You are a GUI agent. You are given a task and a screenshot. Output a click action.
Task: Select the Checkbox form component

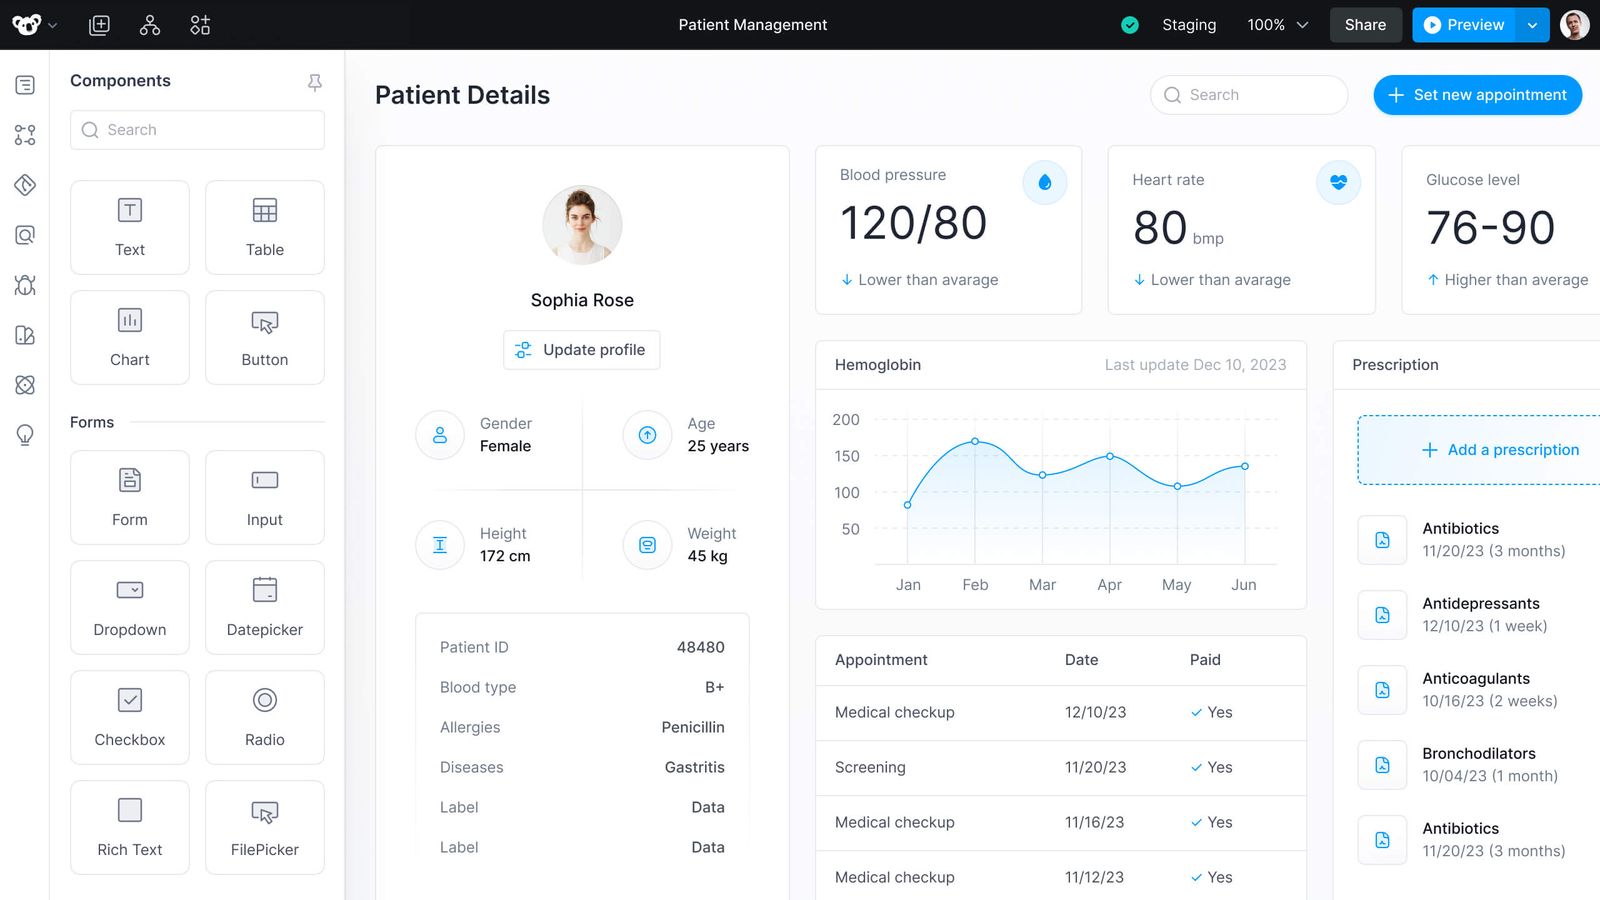(x=129, y=717)
